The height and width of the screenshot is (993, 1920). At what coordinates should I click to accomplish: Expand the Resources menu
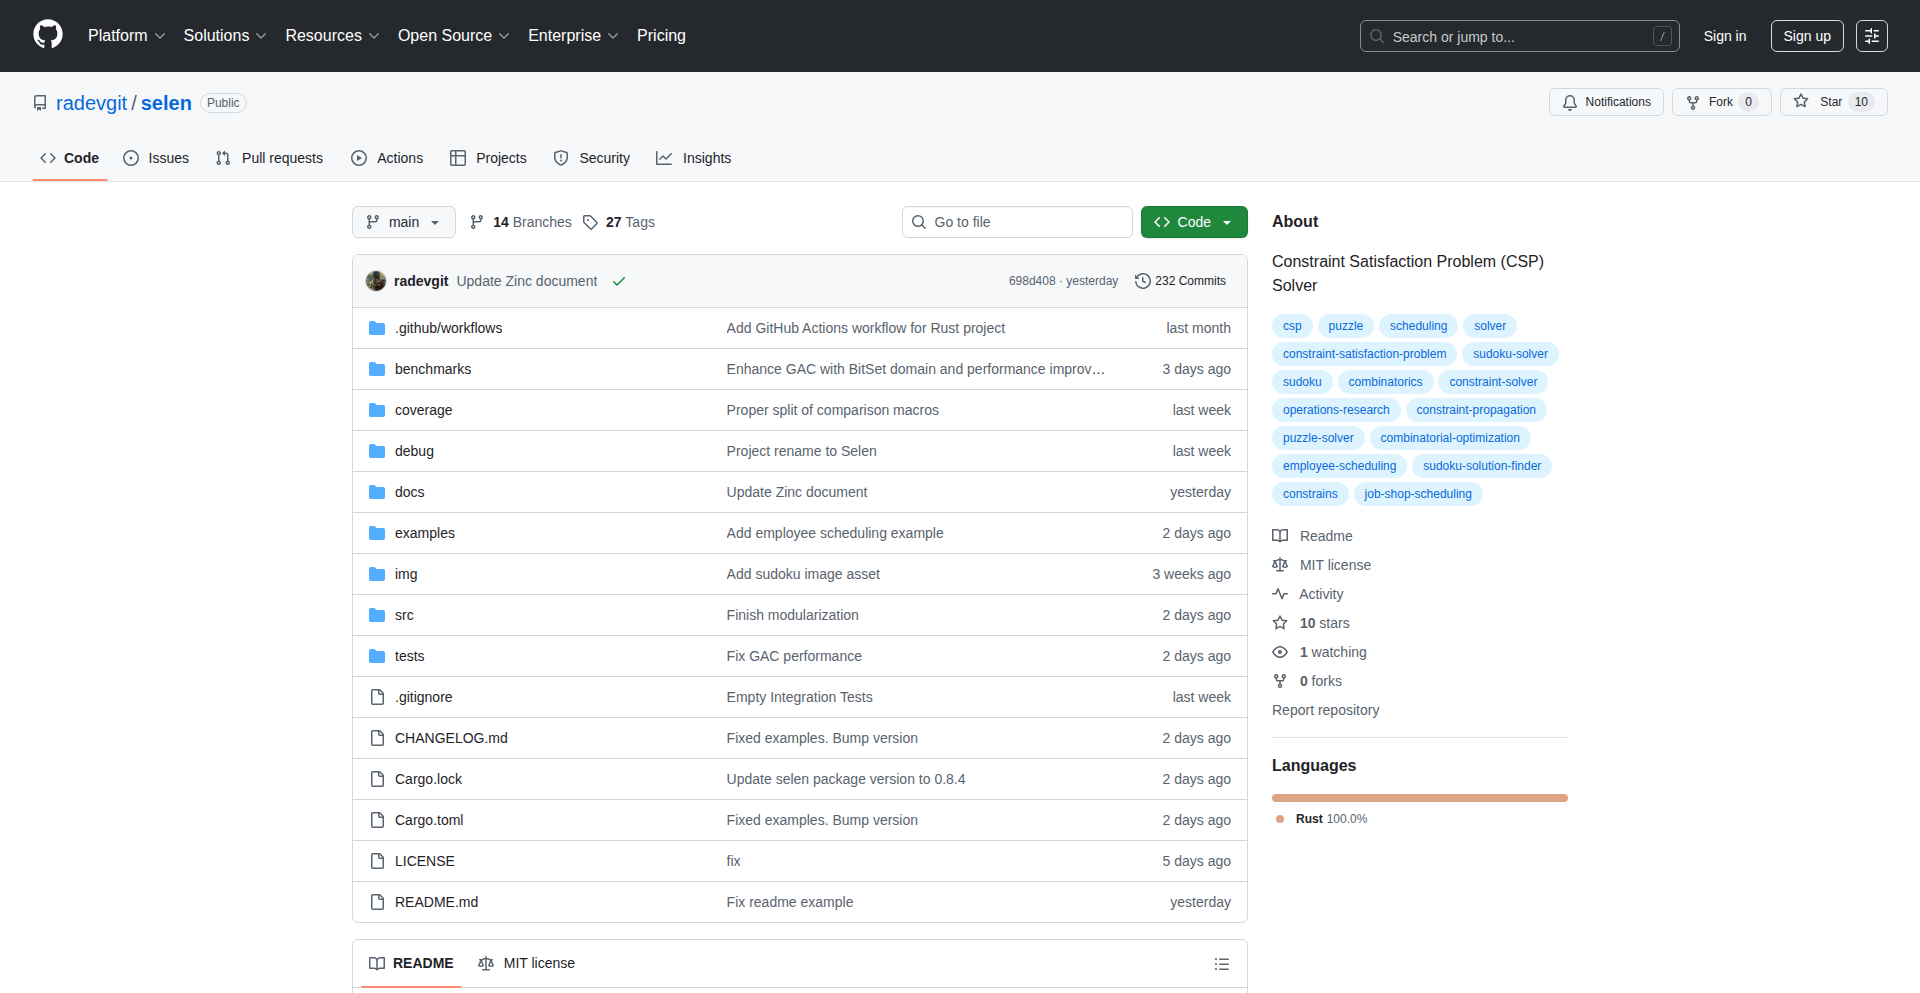332,36
